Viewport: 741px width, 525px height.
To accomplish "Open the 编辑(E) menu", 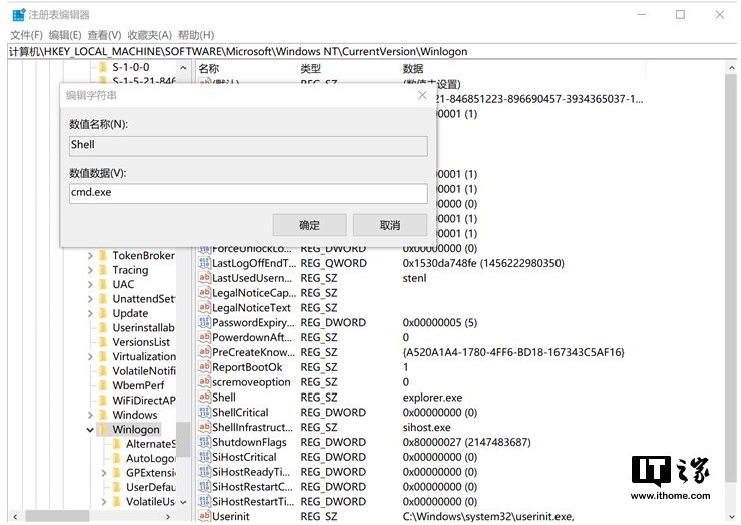I will click(65, 35).
